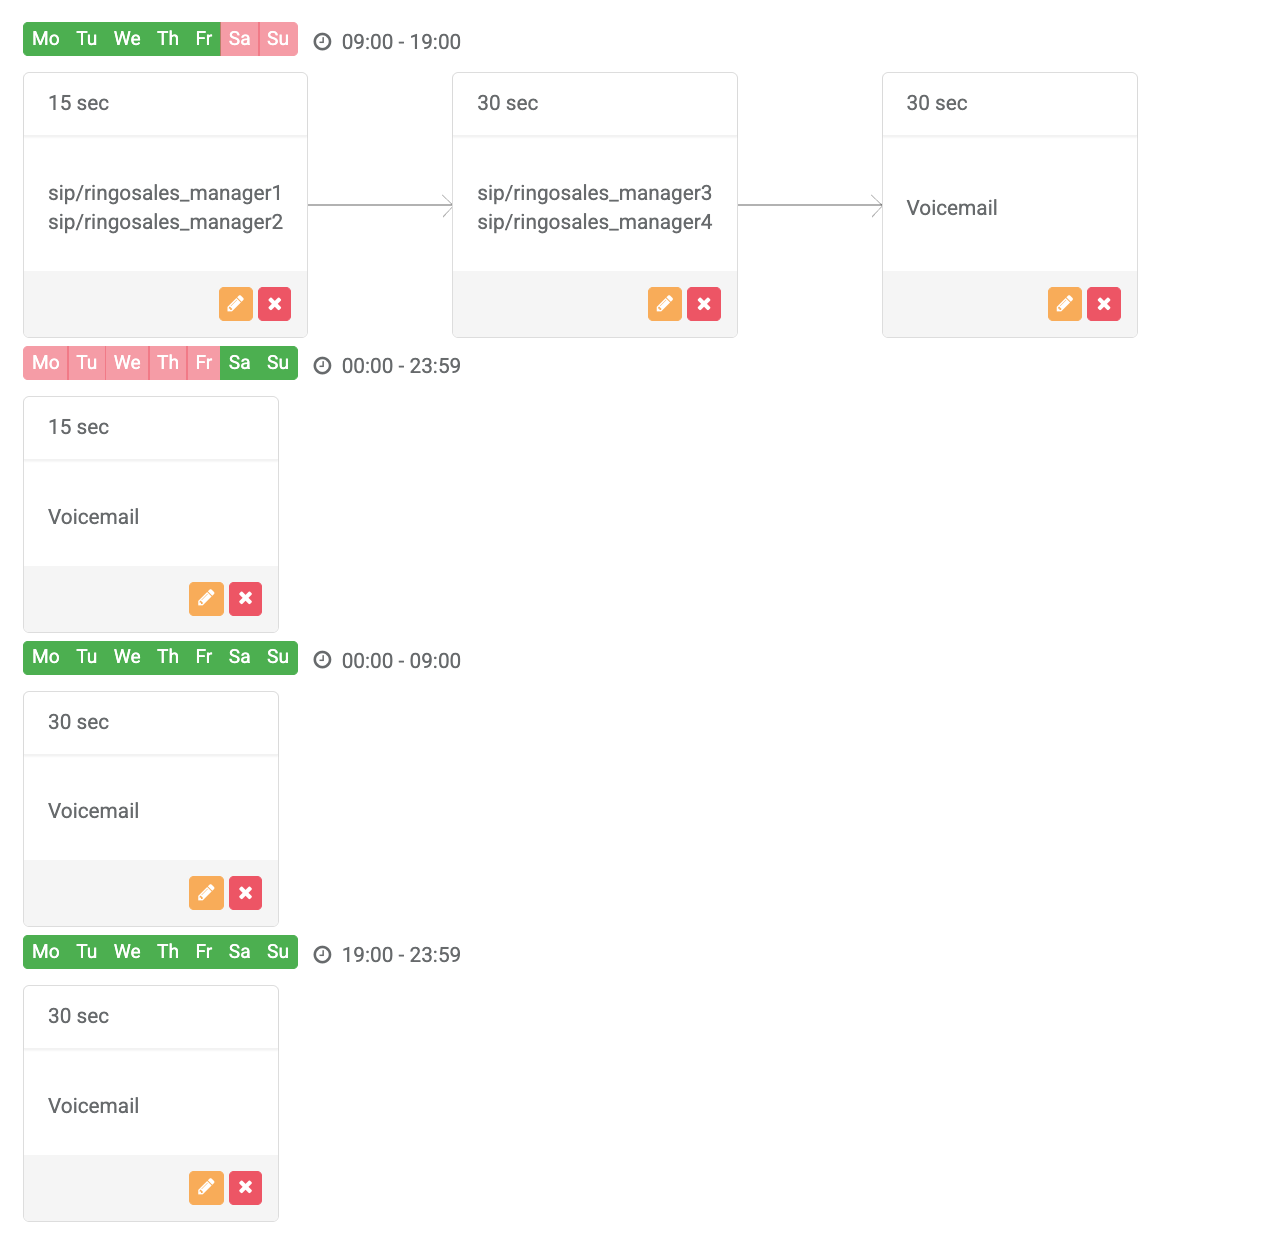Select the sip/ringosales_manager3 entry
This screenshot has width=1280, height=1246.
pos(594,193)
